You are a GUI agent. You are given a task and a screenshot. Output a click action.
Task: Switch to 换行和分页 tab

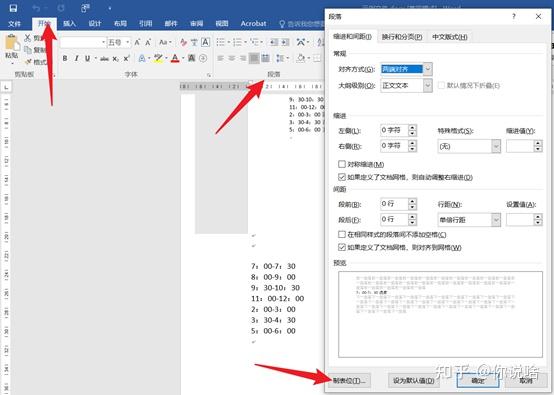point(402,37)
